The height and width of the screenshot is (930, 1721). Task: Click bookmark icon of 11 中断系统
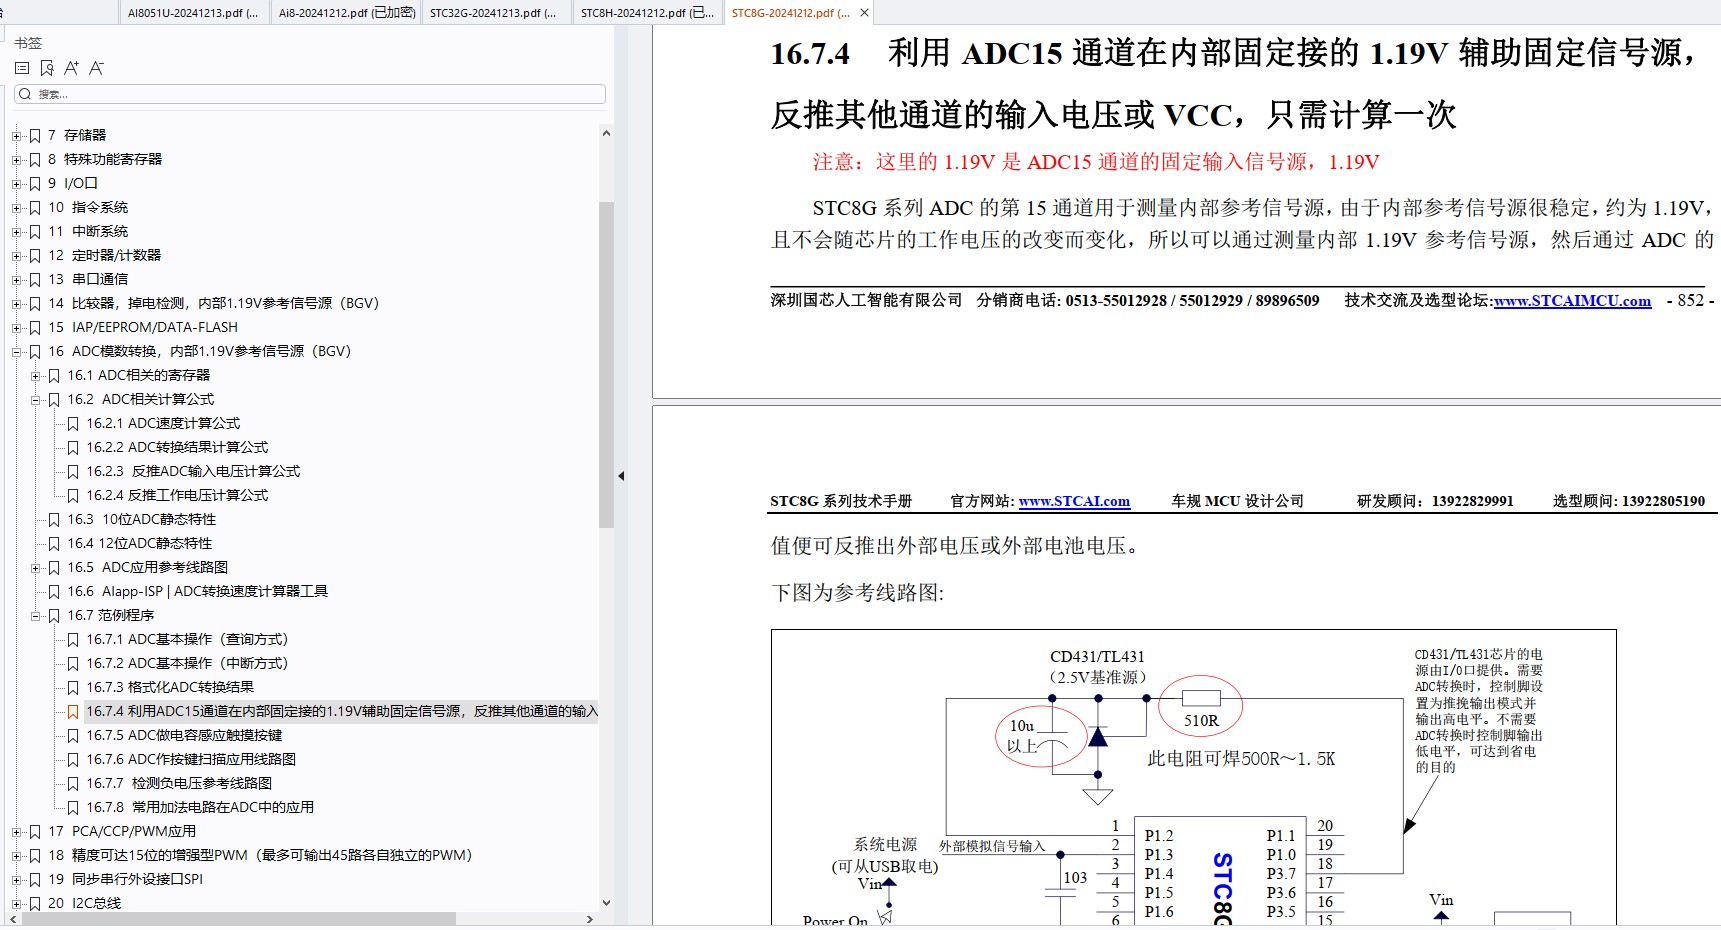coord(35,231)
